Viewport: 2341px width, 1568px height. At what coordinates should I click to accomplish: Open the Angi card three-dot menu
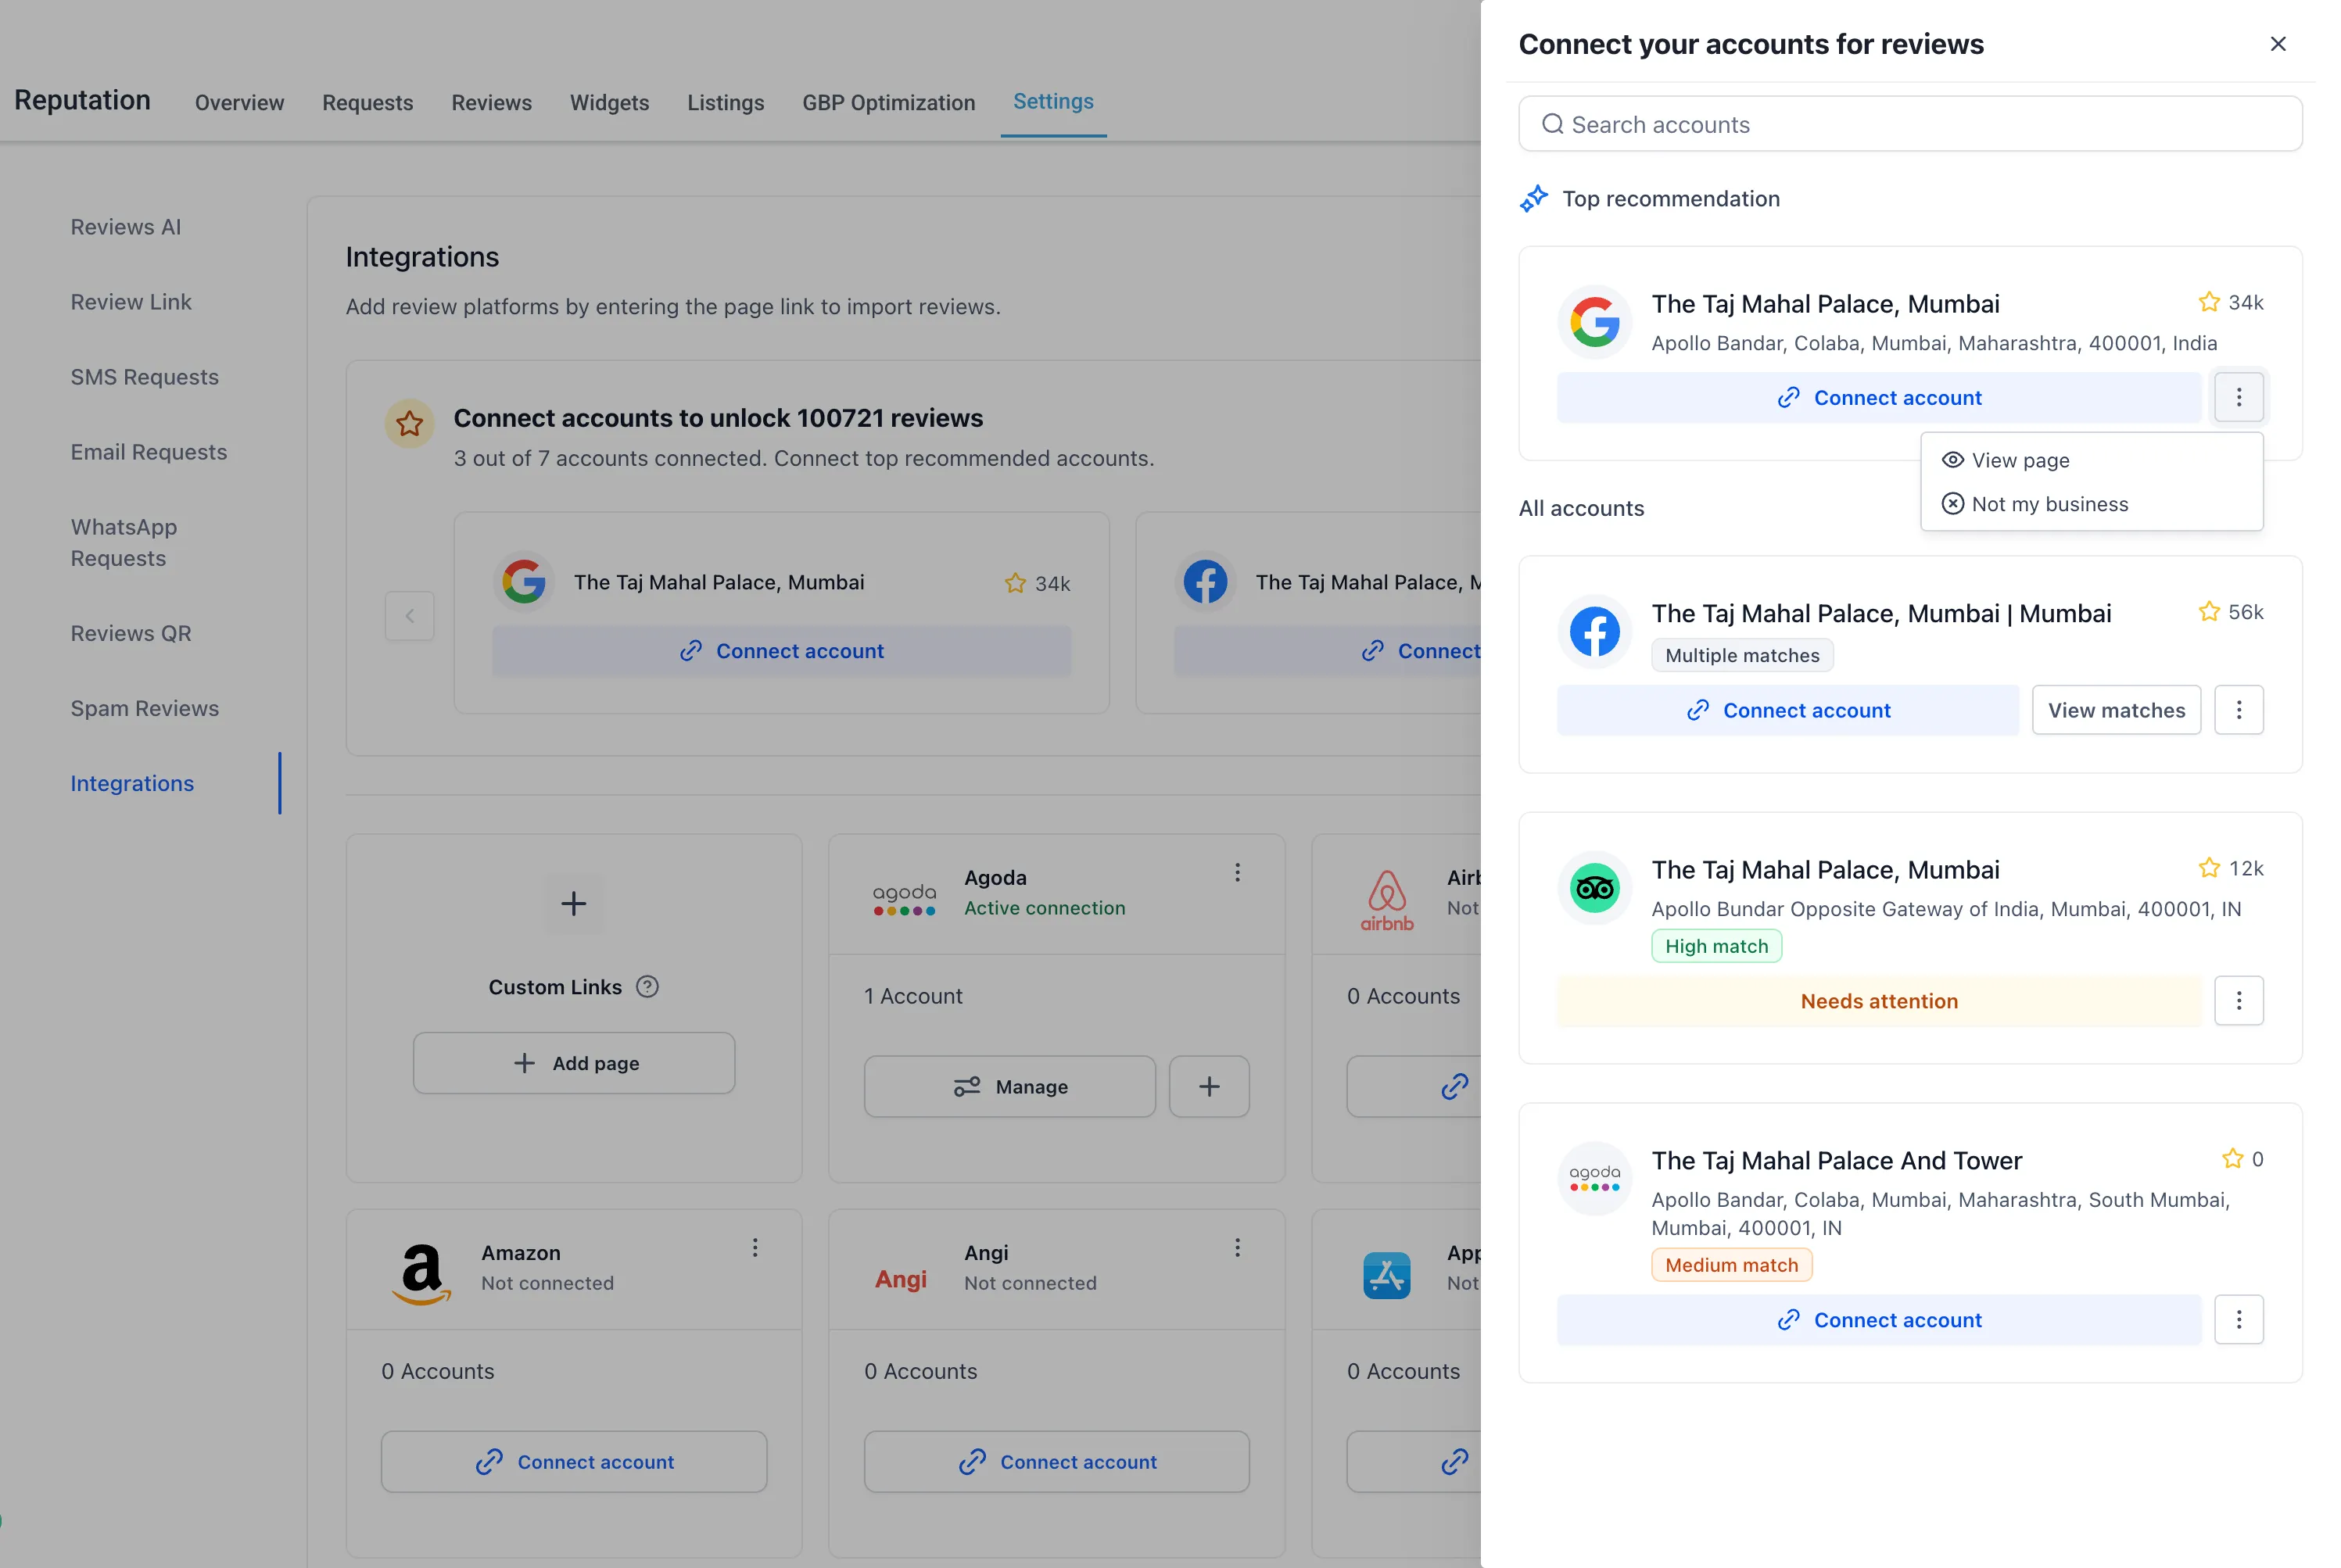[1237, 1247]
